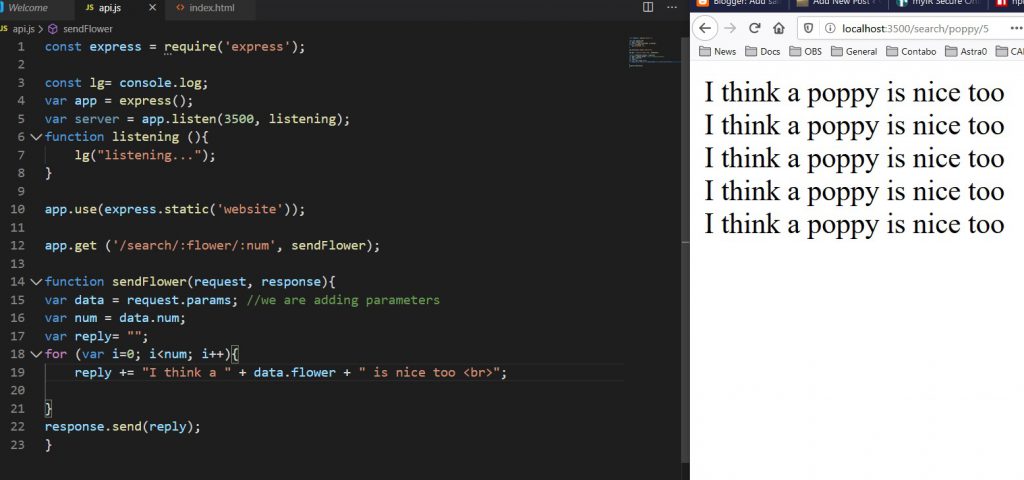
Task: Show site information for localhost
Action: tap(828, 28)
